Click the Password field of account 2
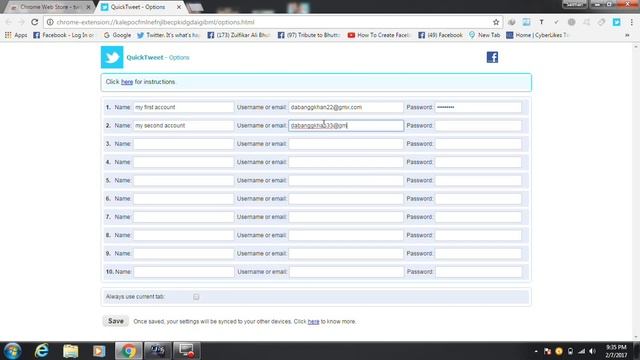 [478, 126]
